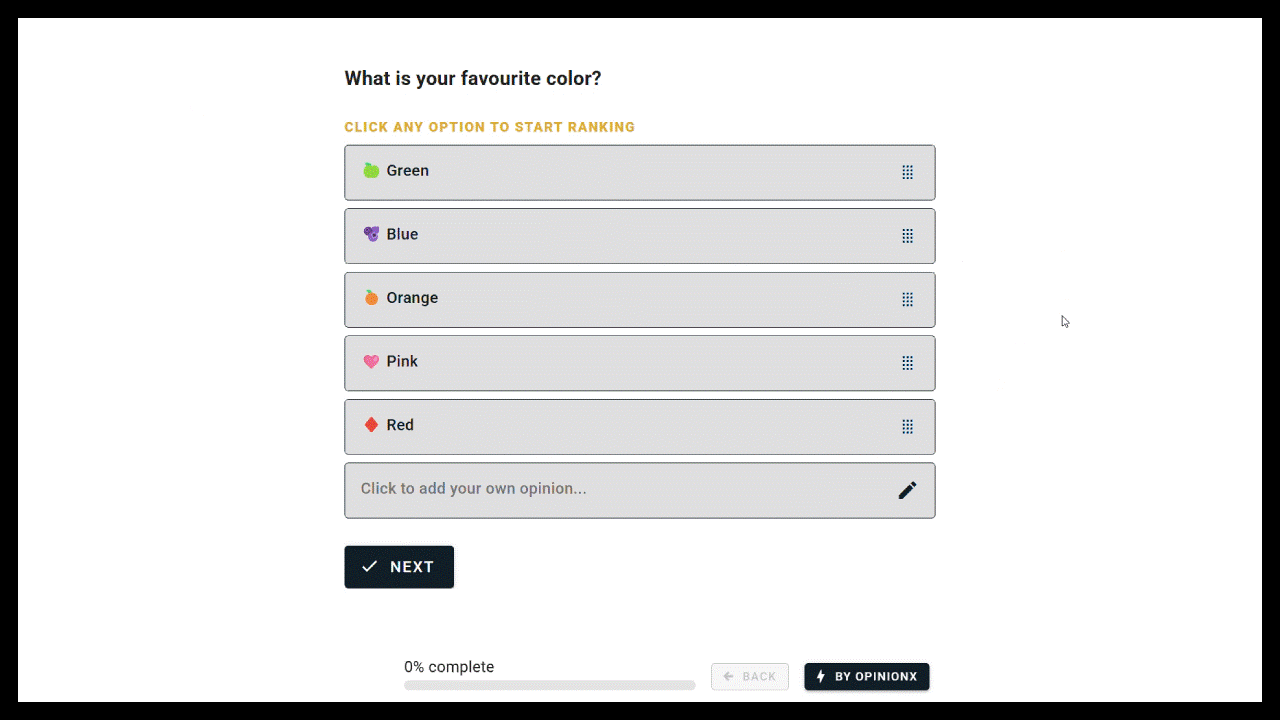1280x720 pixels.
Task: Click the add your own opinion field
Action: click(x=600, y=490)
